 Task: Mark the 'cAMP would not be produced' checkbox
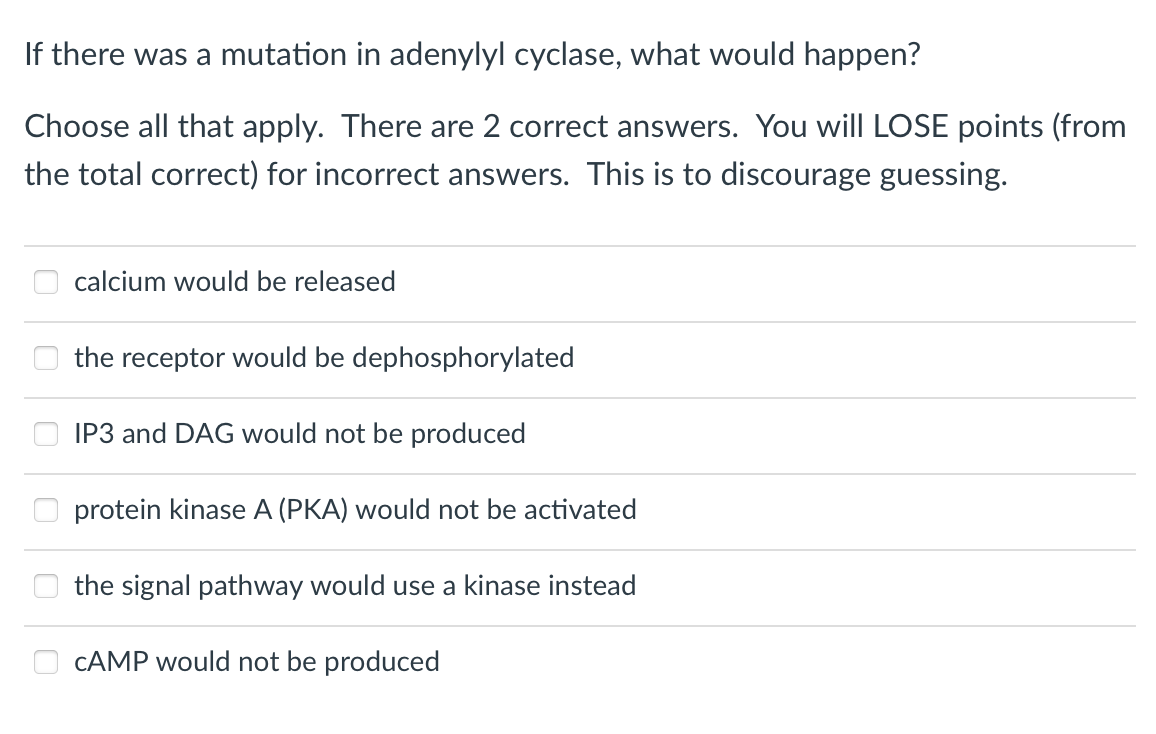[x=46, y=662]
